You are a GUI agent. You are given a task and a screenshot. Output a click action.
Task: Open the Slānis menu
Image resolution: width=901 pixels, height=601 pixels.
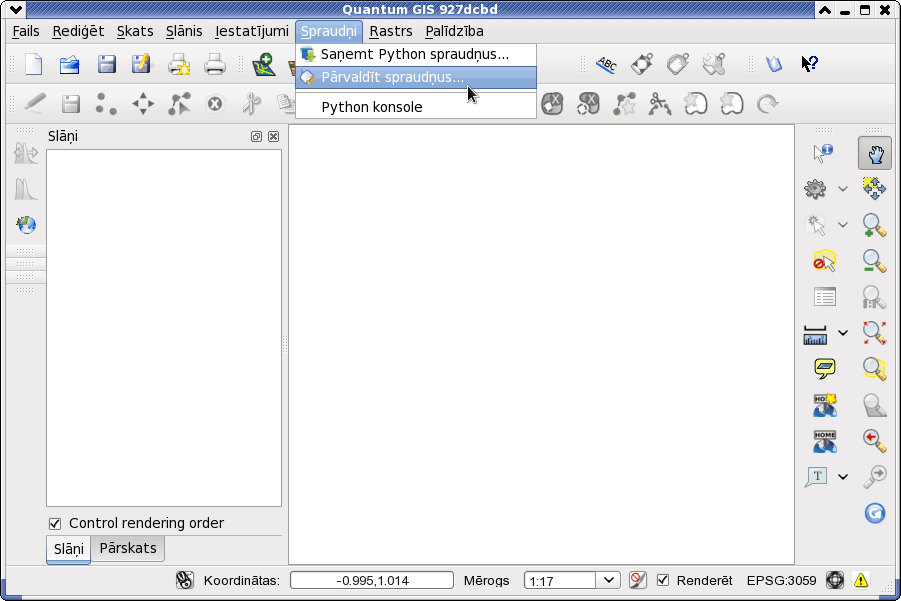coord(184,31)
